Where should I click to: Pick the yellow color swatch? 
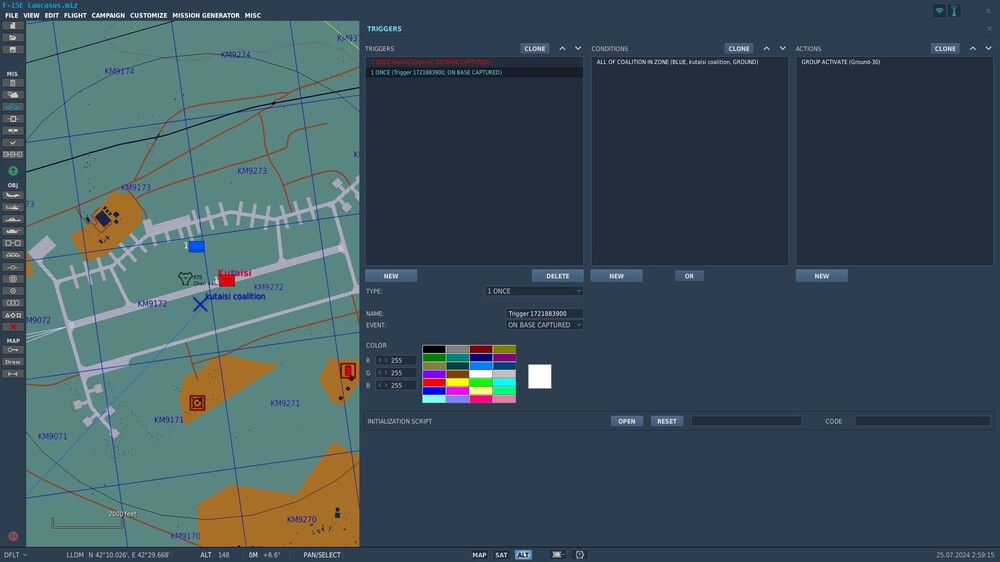click(x=456, y=382)
